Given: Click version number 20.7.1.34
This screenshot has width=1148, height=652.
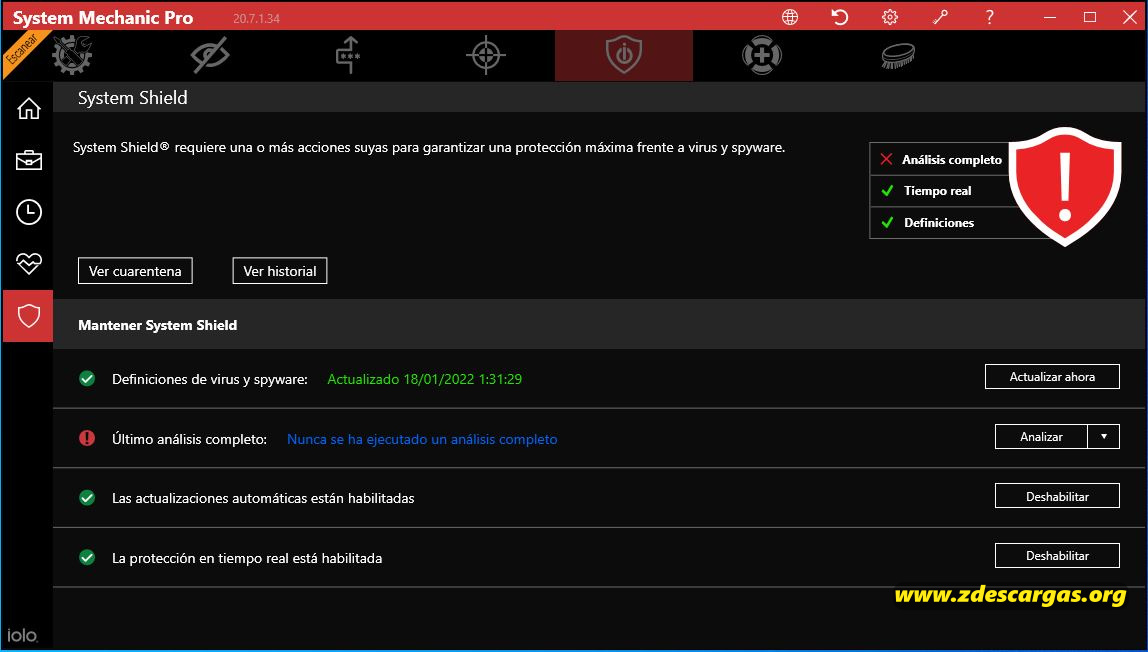Looking at the screenshot, I should click(256, 19).
